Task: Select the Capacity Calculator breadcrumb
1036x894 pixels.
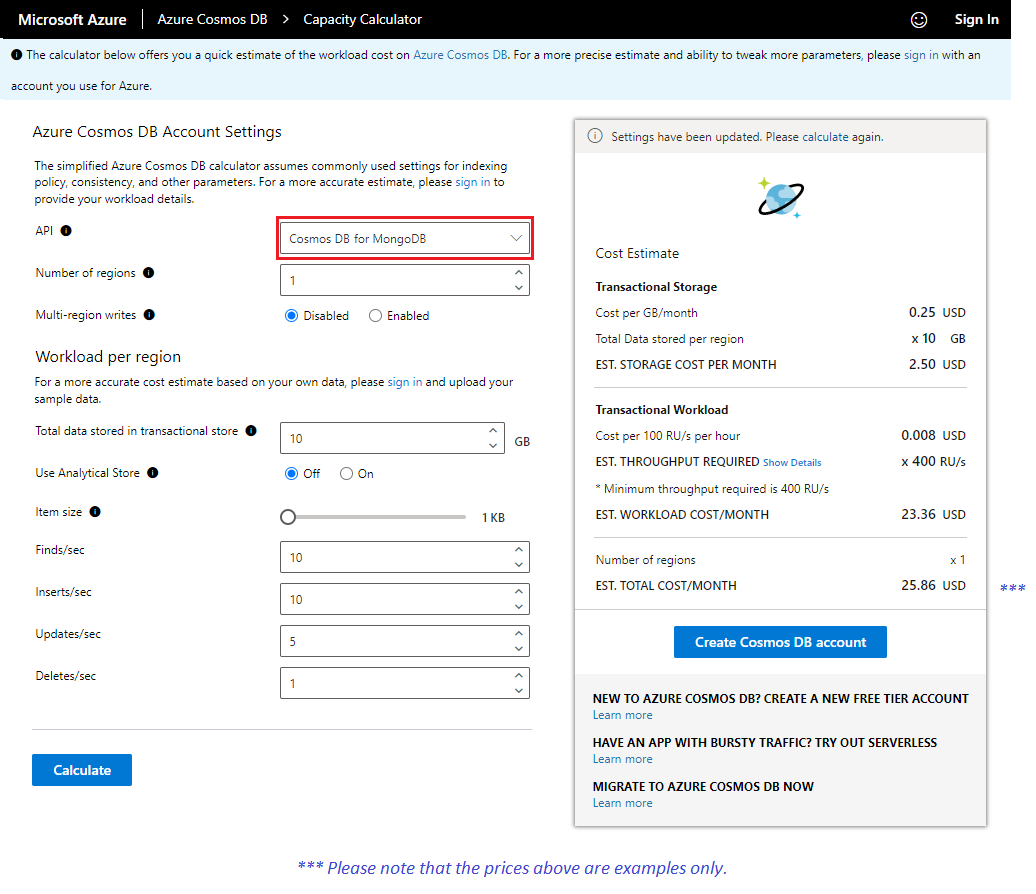Action: pos(362,19)
